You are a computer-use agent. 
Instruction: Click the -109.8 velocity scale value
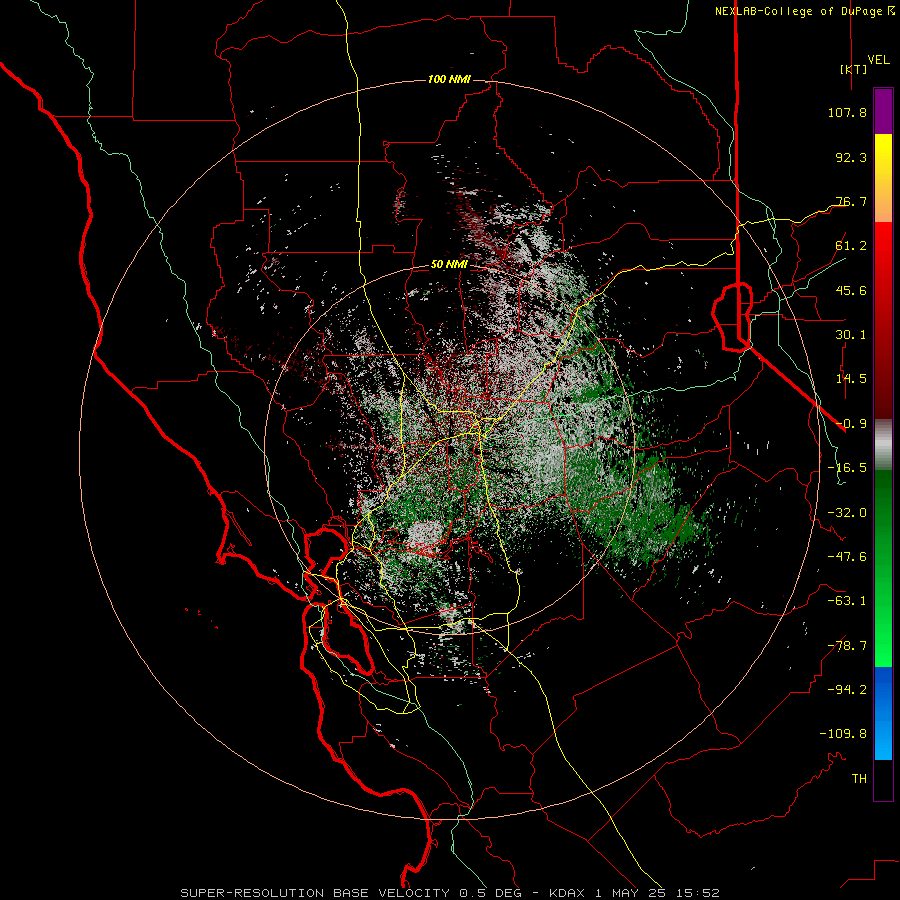coord(843,734)
